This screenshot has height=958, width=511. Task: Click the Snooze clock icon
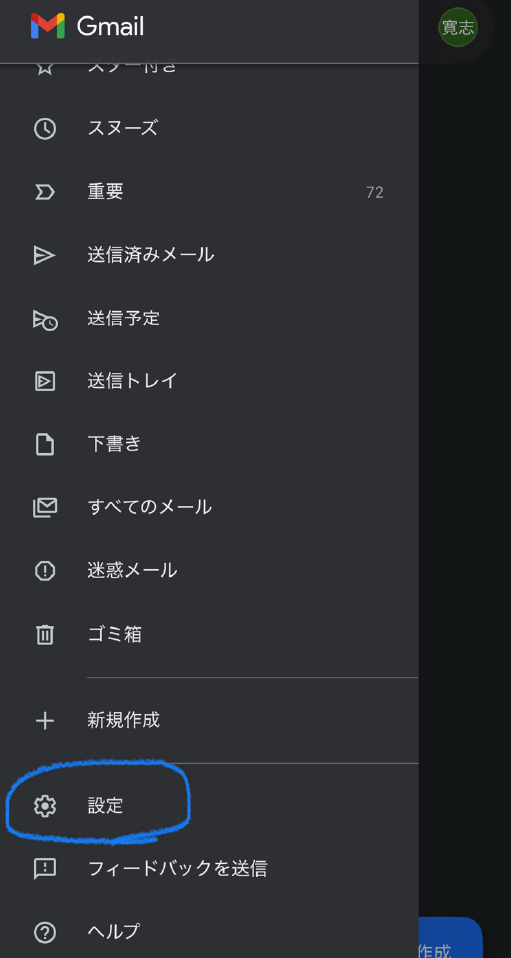(x=45, y=129)
